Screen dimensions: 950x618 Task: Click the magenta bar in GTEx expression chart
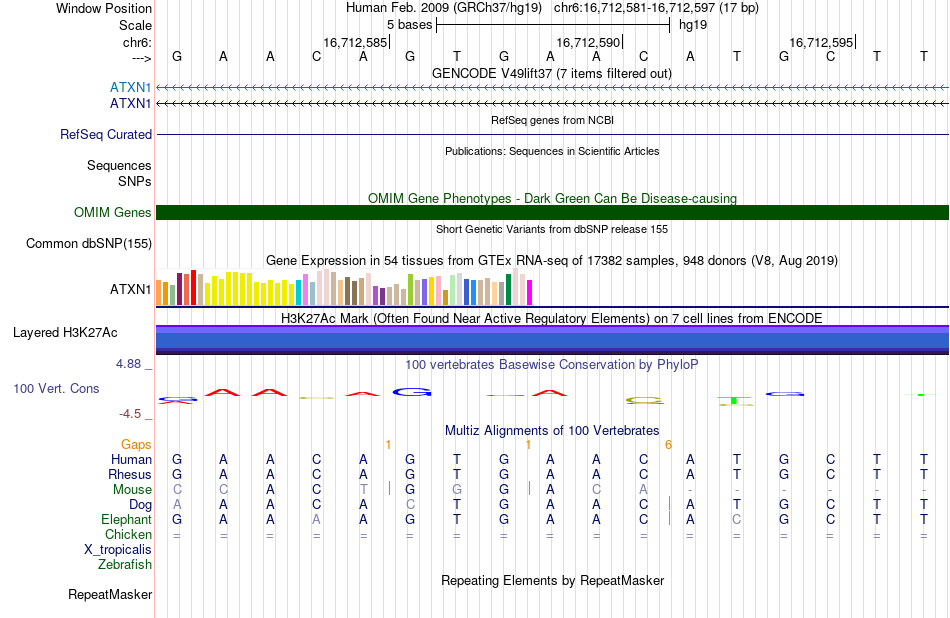530,292
